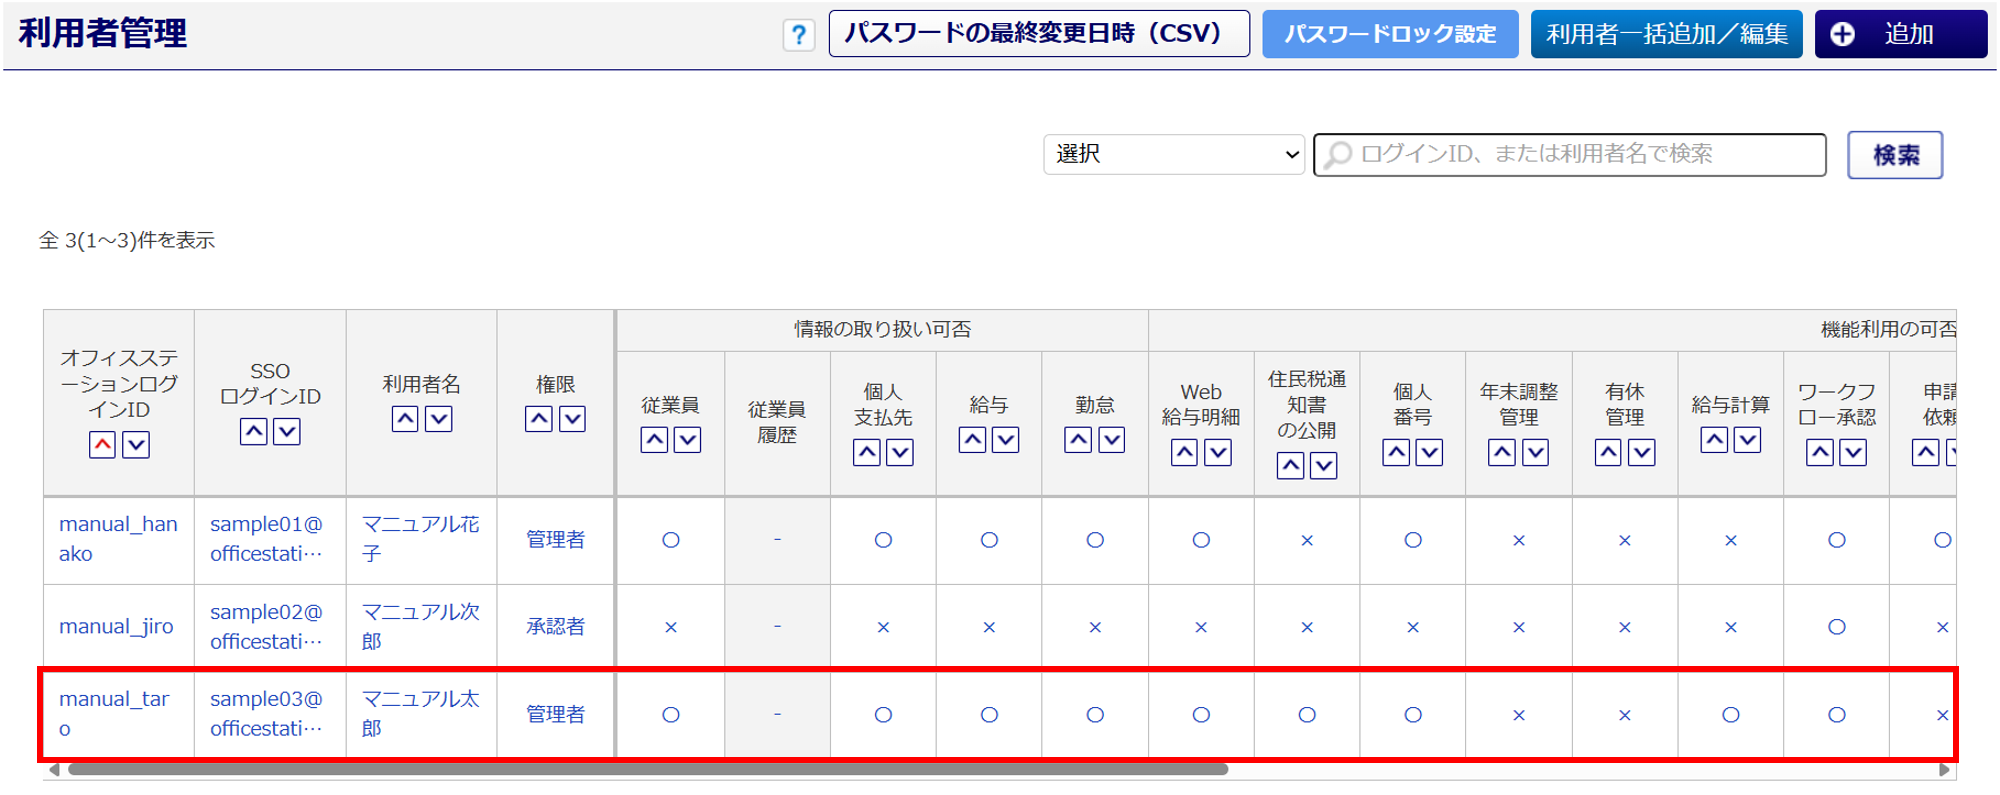Click the パスワードロック設定 button

pos(1390,35)
